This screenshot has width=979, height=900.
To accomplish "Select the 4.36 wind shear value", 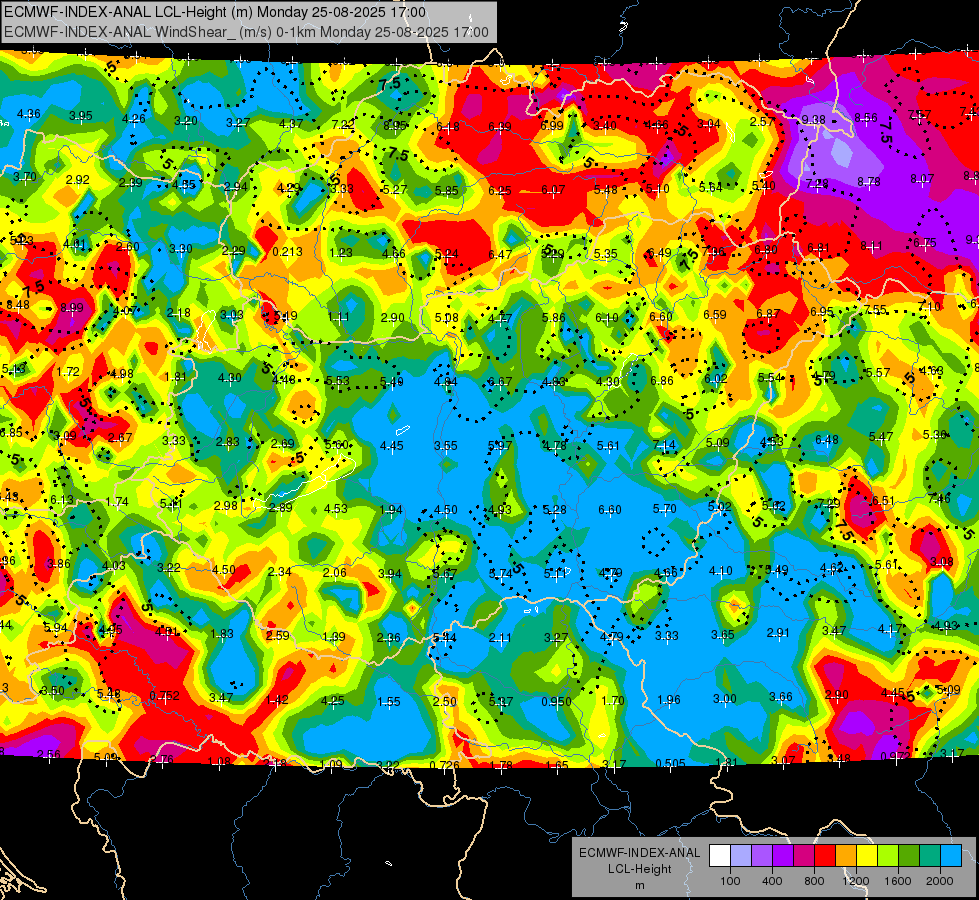I will click(x=29, y=114).
